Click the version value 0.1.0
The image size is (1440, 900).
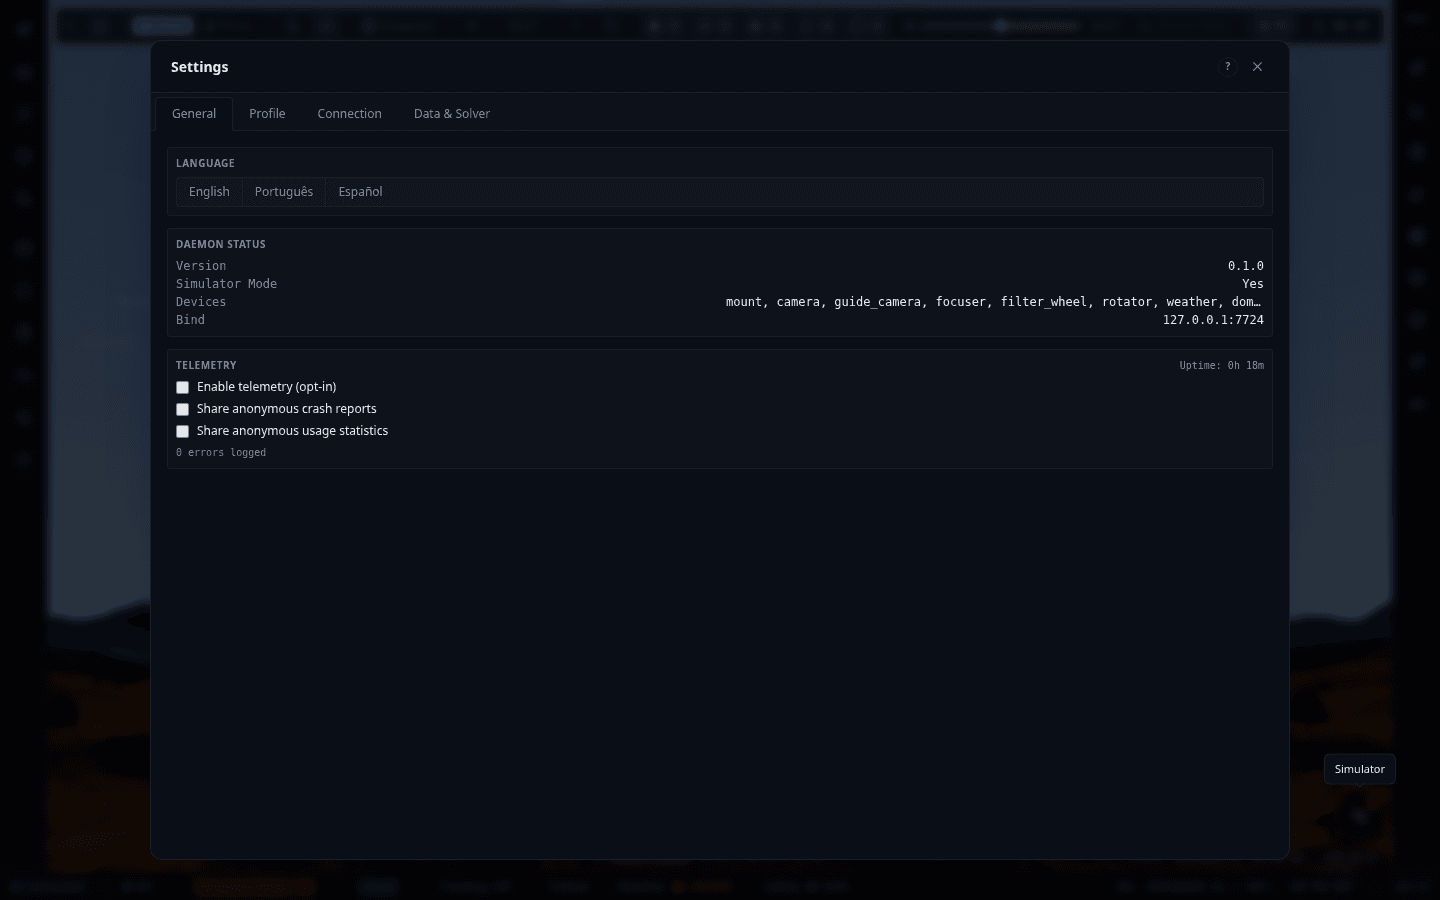(x=1246, y=266)
